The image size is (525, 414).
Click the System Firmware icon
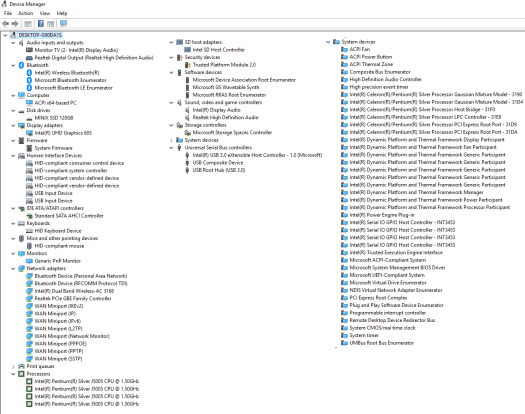click(x=29, y=148)
